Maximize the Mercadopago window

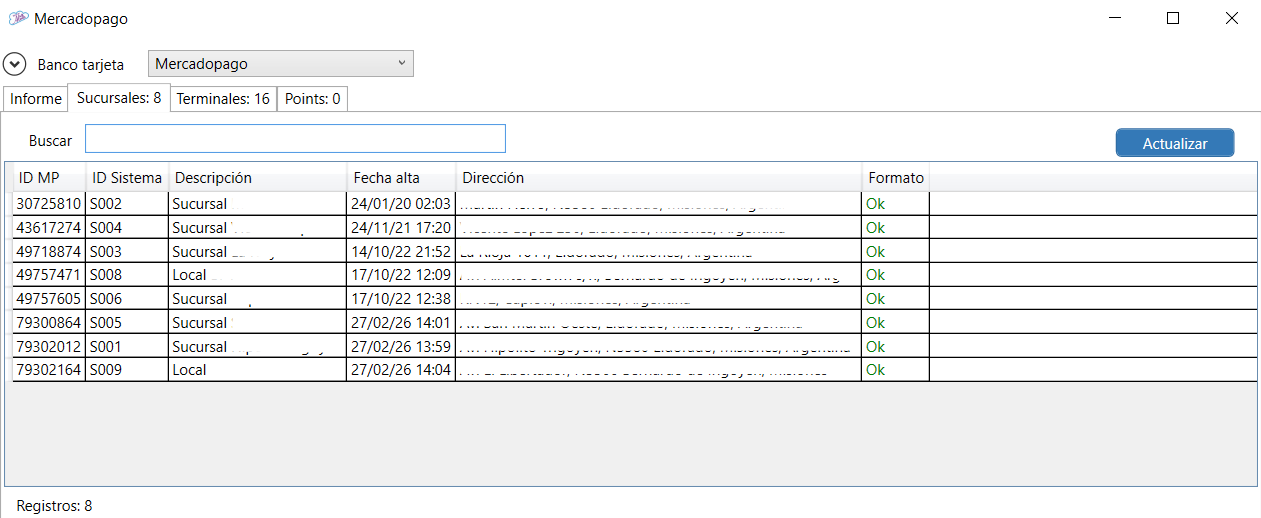(x=1173, y=18)
